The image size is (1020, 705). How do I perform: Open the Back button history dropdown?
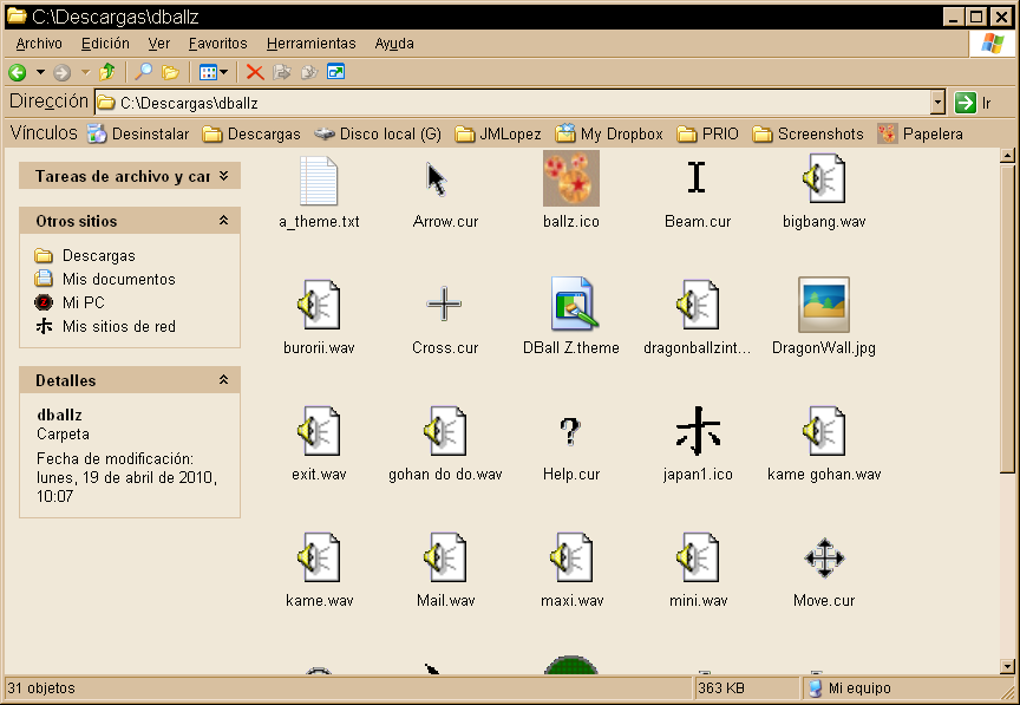40,72
